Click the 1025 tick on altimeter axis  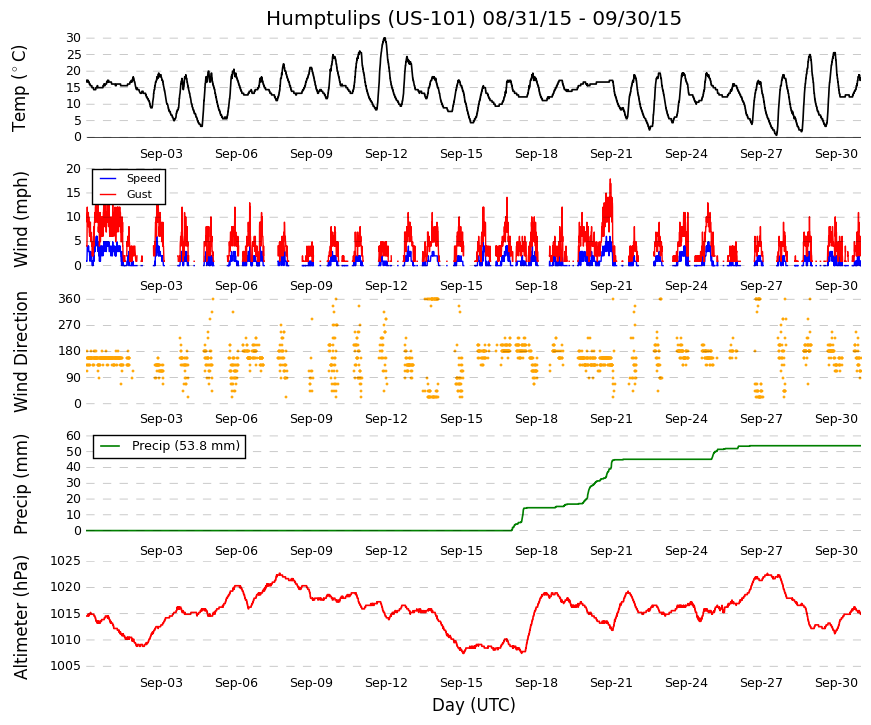click(66, 561)
